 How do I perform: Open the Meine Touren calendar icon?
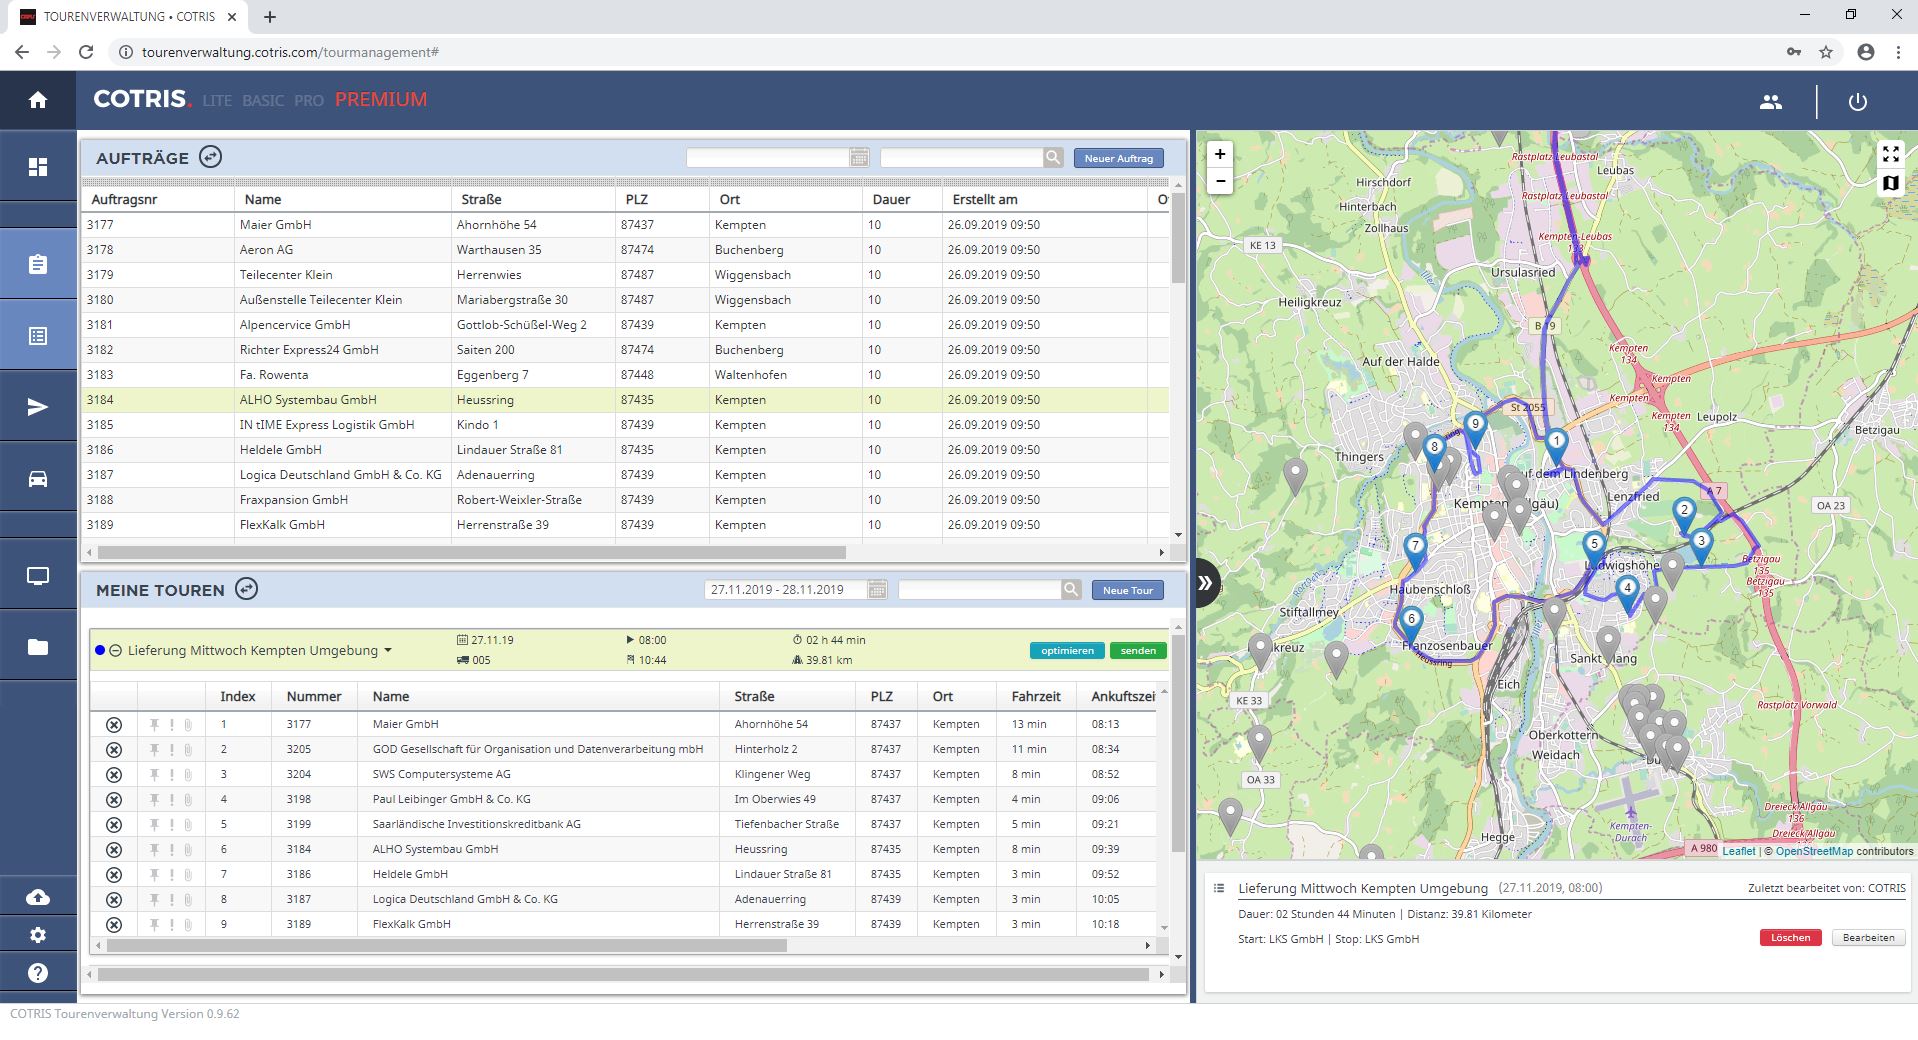877,589
